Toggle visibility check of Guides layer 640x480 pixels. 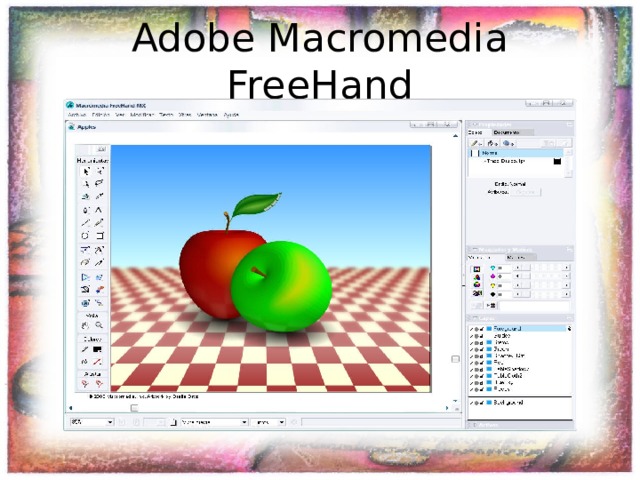tap(471, 336)
